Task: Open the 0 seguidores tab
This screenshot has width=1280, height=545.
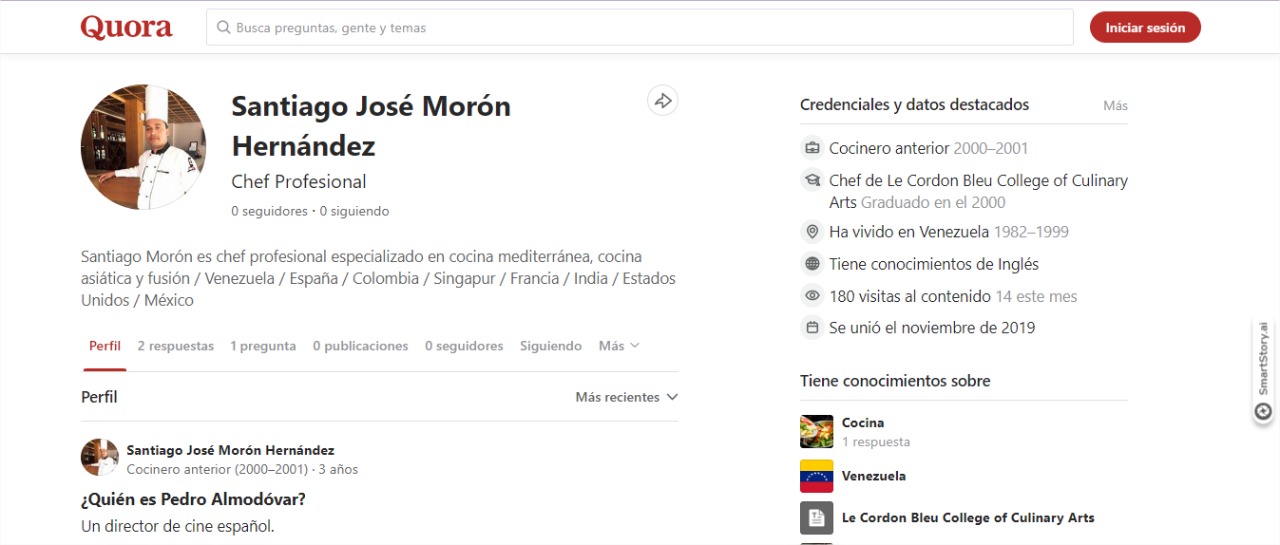Action: tap(464, 346)
